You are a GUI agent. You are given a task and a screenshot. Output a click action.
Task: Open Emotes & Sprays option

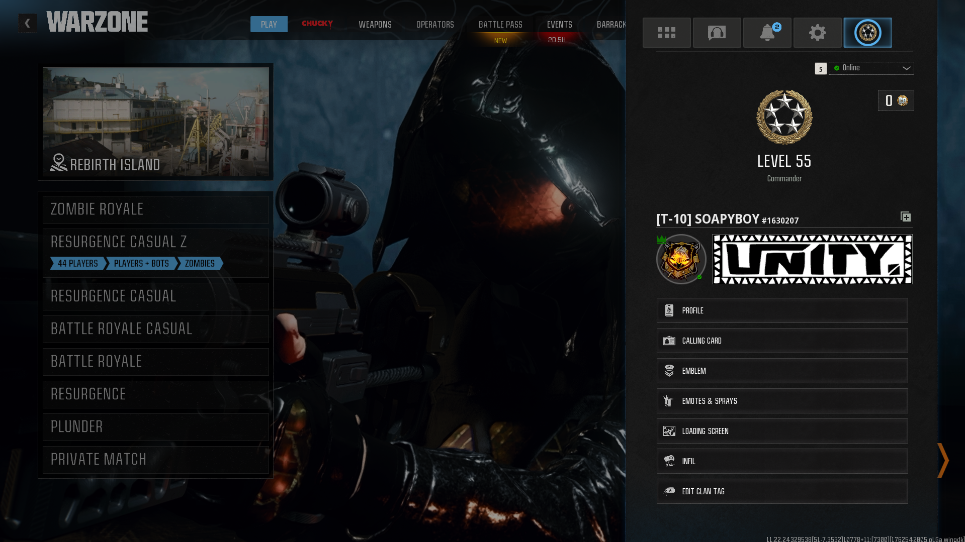pos(782,401)
